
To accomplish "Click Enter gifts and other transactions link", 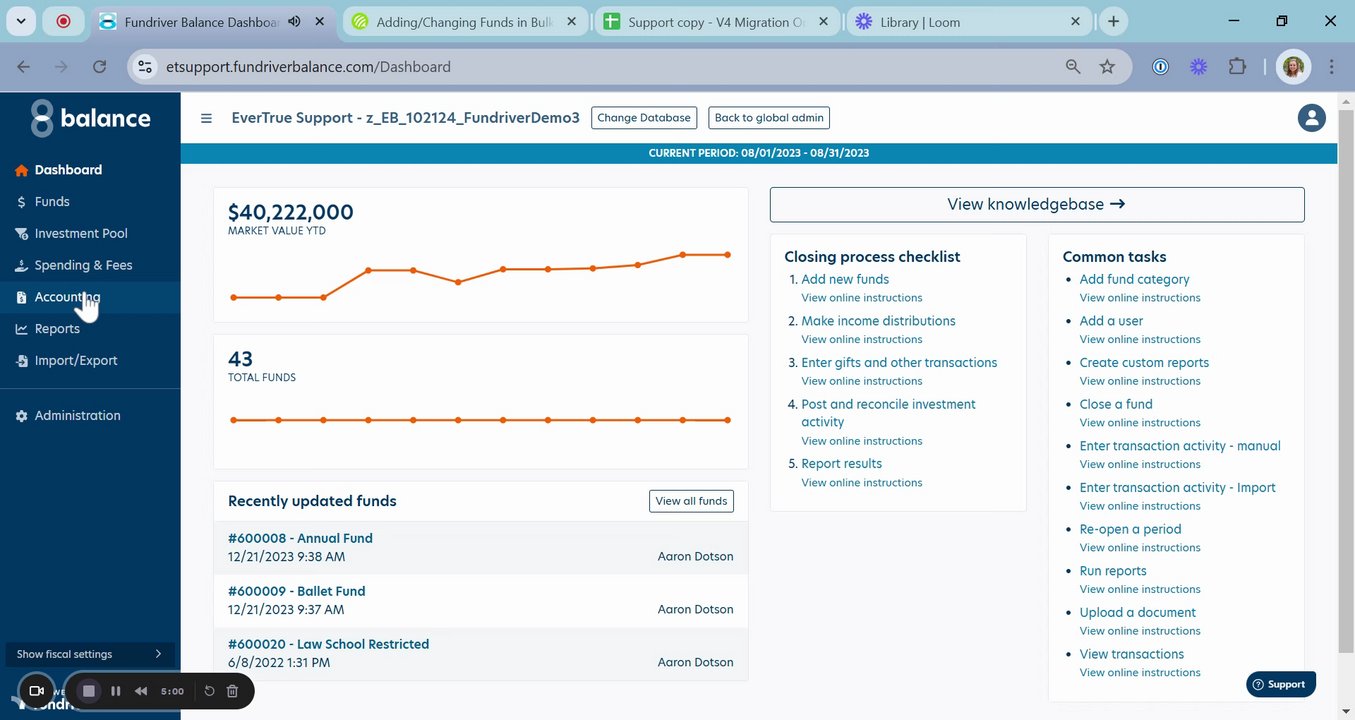I will point(899,363).
